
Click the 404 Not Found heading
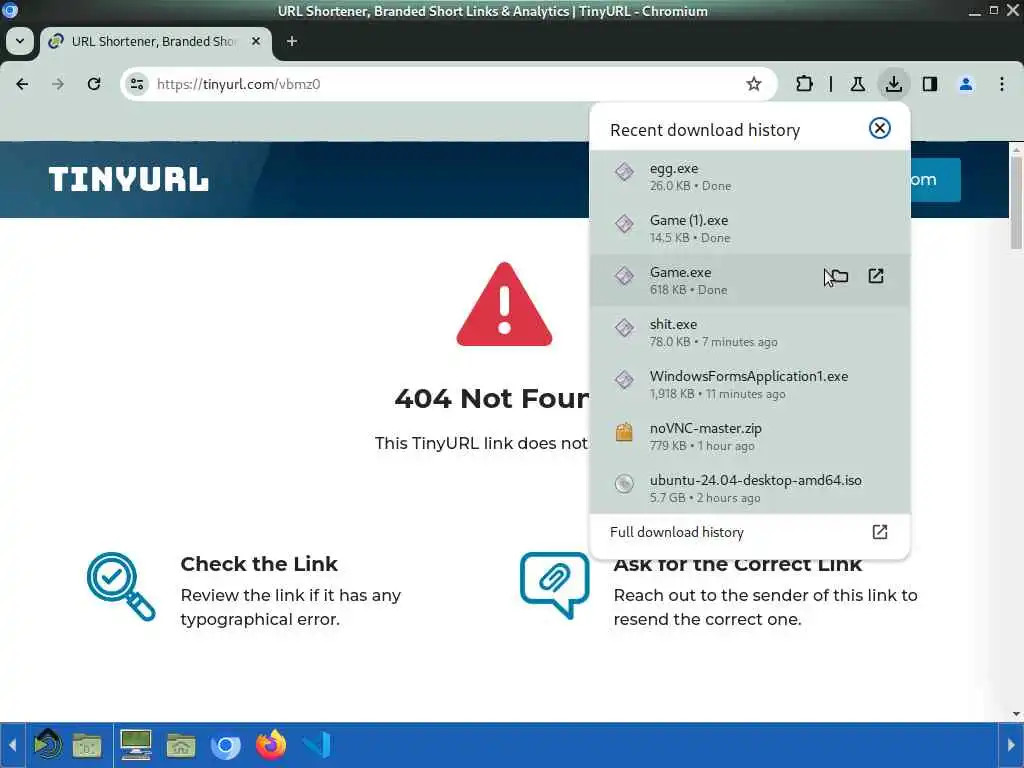pos(491,398)
